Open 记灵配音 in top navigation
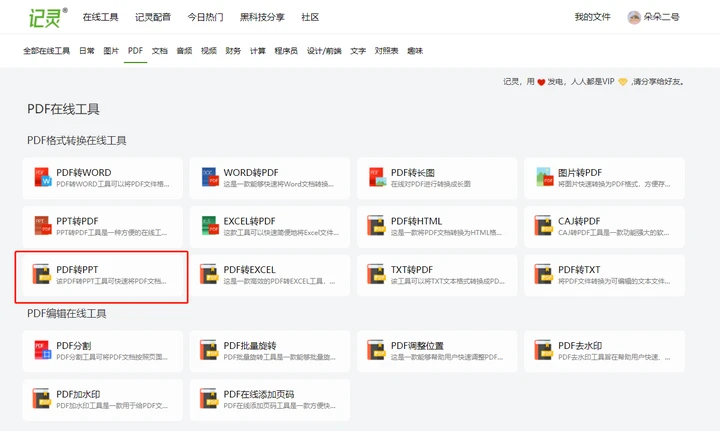Screen dimensions: 720x431 click(153, 17)
